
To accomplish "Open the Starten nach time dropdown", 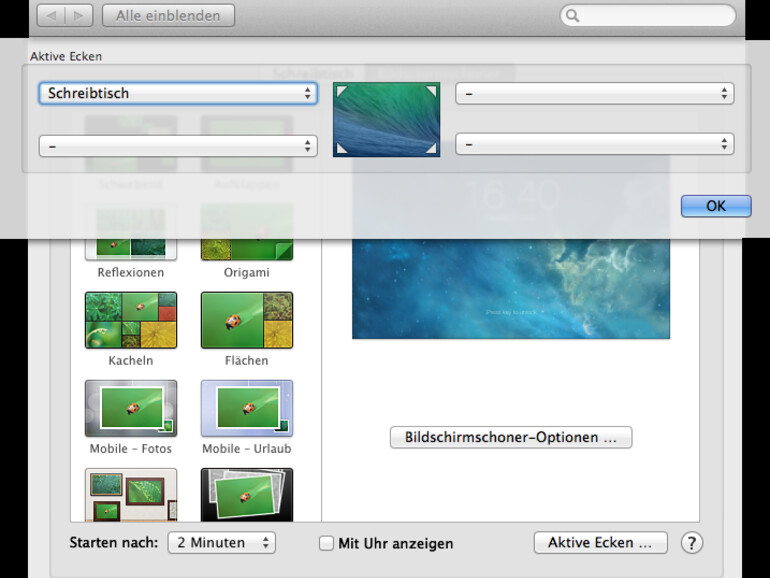I will click(x=221, y=543).
